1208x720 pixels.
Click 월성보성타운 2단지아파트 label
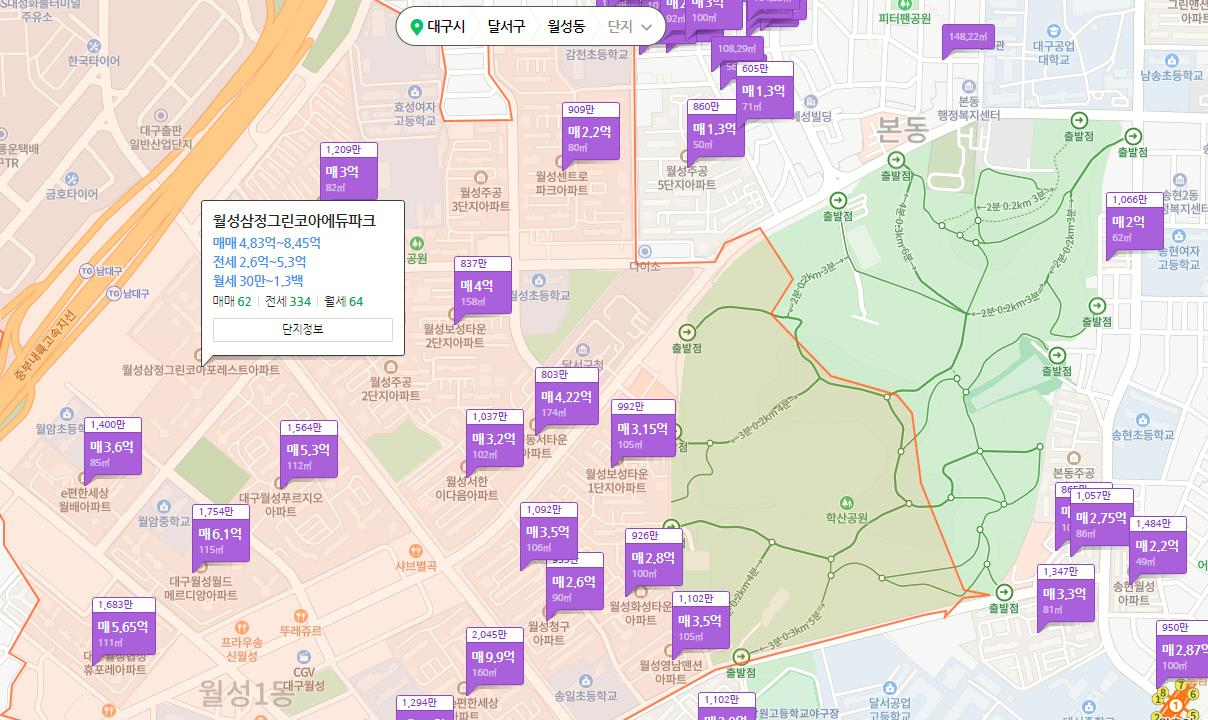click(455, 335)
